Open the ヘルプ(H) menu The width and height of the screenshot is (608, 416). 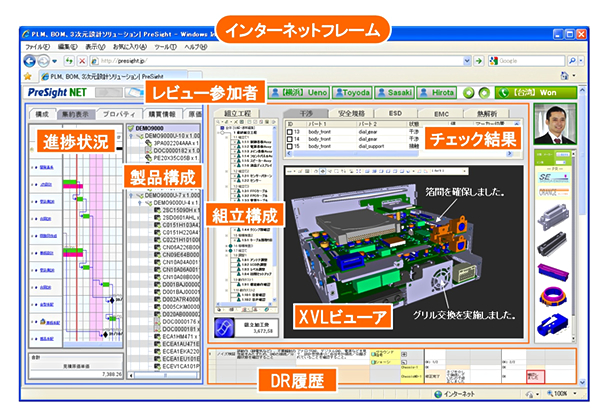point(196,47)
